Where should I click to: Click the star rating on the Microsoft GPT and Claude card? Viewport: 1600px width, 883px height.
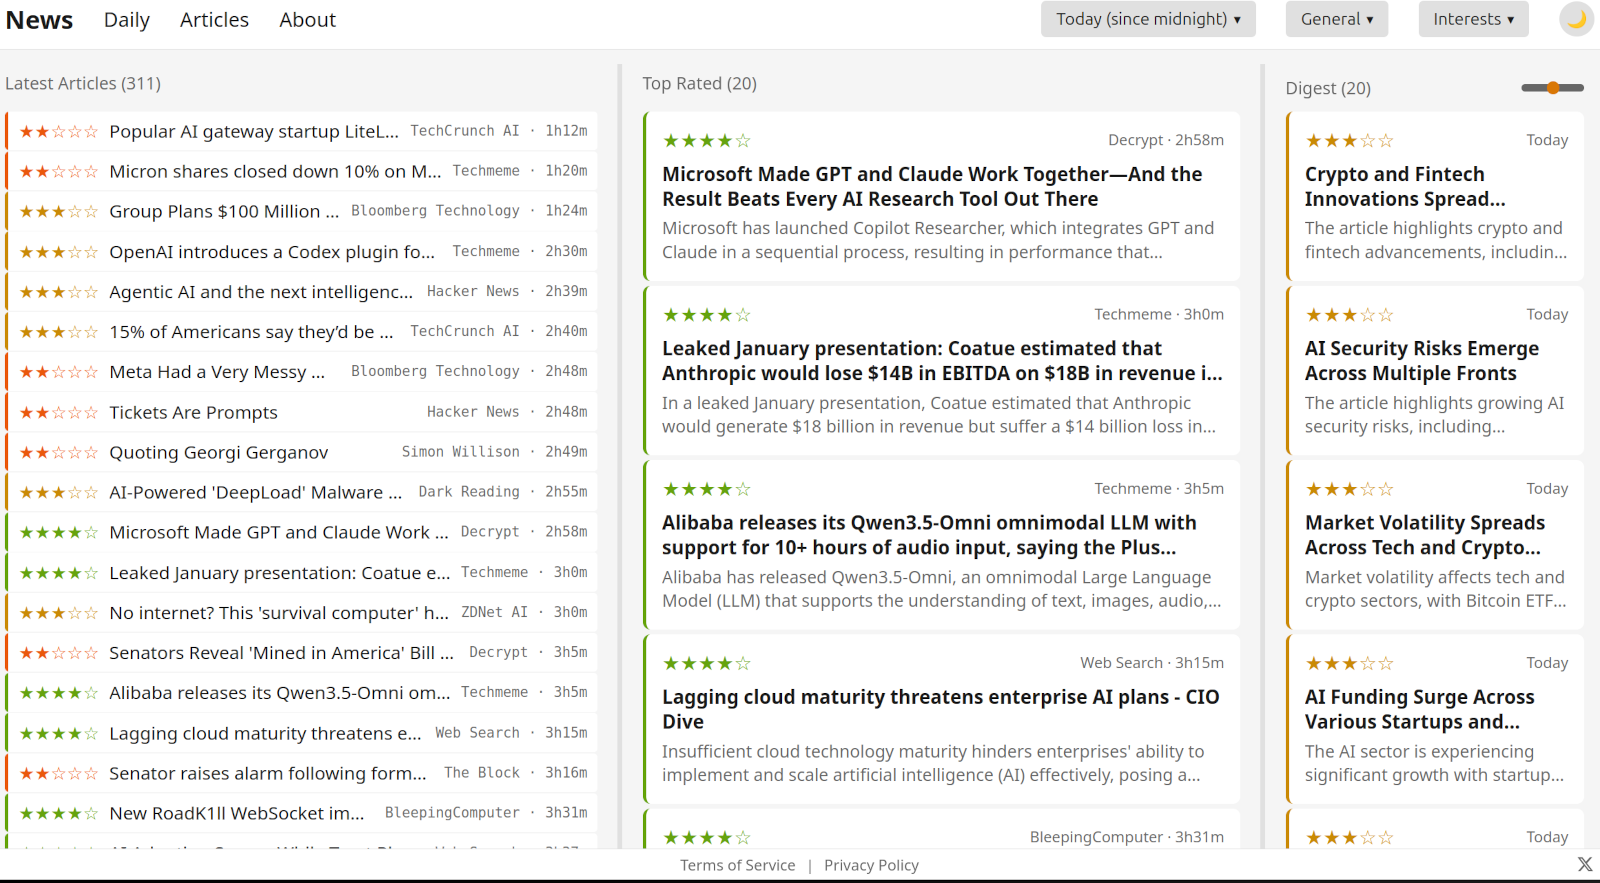(x=707, y=141)
